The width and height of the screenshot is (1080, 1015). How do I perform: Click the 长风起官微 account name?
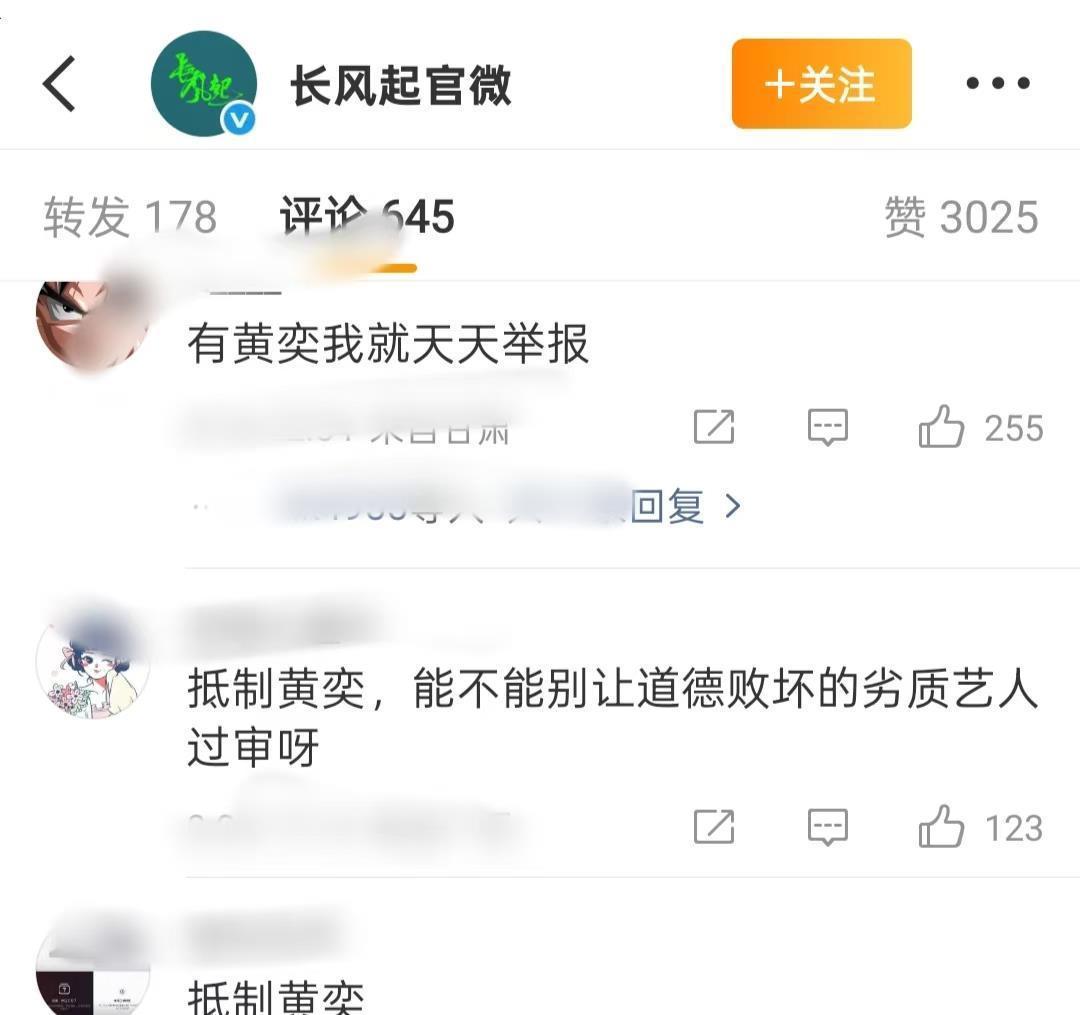point(401,85)
